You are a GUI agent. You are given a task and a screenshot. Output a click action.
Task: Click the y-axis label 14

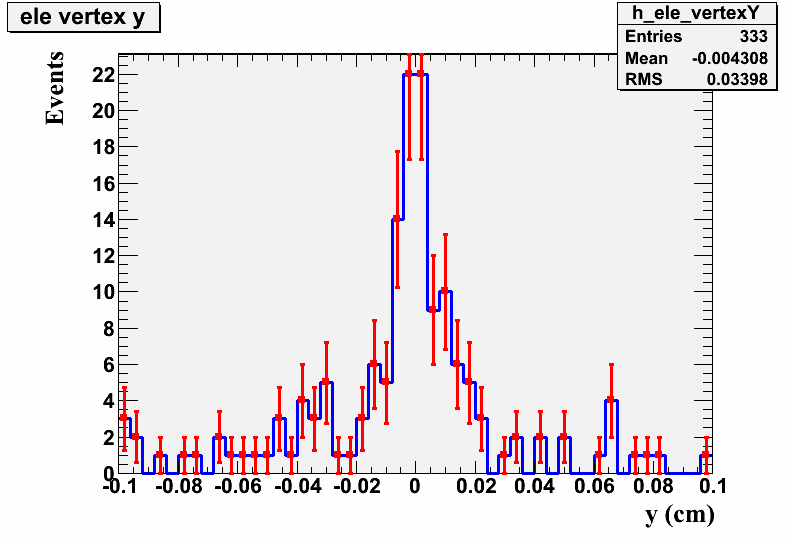(103, 220)
